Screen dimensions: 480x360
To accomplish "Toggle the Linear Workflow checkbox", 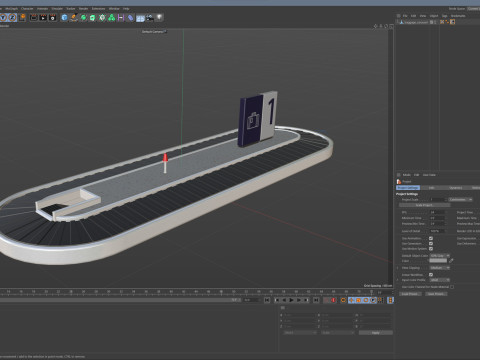I will coord(431,275).
